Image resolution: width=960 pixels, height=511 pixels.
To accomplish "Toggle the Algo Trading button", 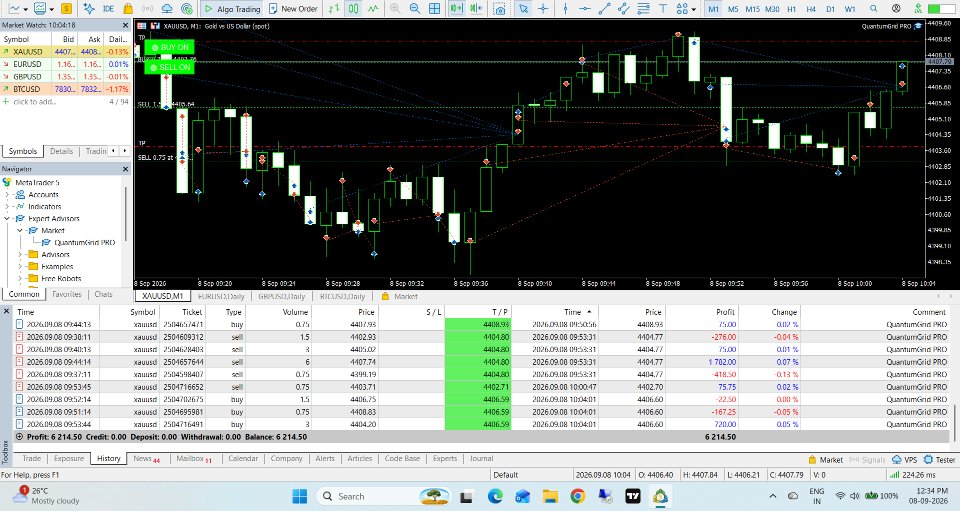I will click(232, 9).
